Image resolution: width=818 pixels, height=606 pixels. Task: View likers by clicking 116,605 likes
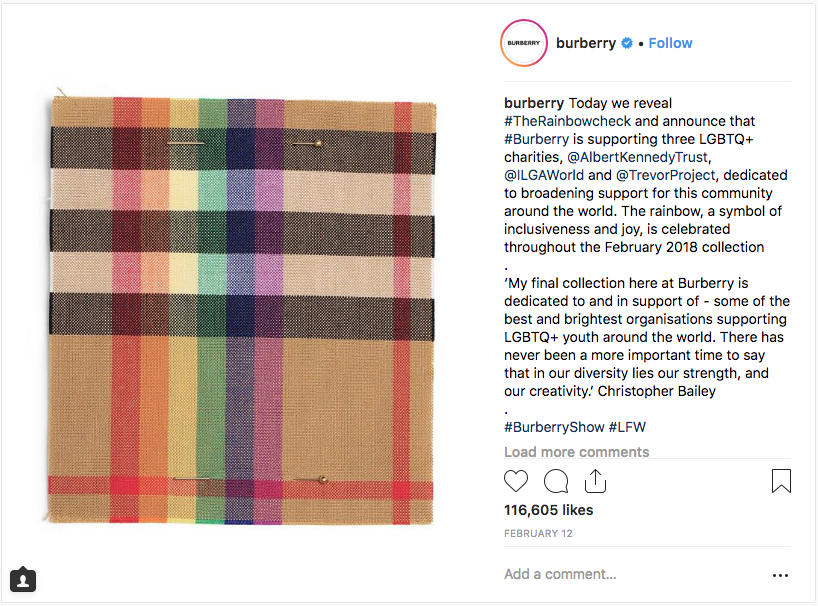pyautogui.click(x=548, y=510)
